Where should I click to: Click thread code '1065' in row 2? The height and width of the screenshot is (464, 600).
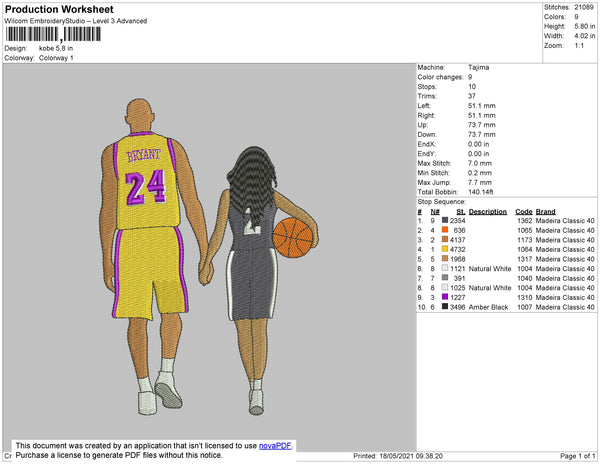(x=525, y=230)
